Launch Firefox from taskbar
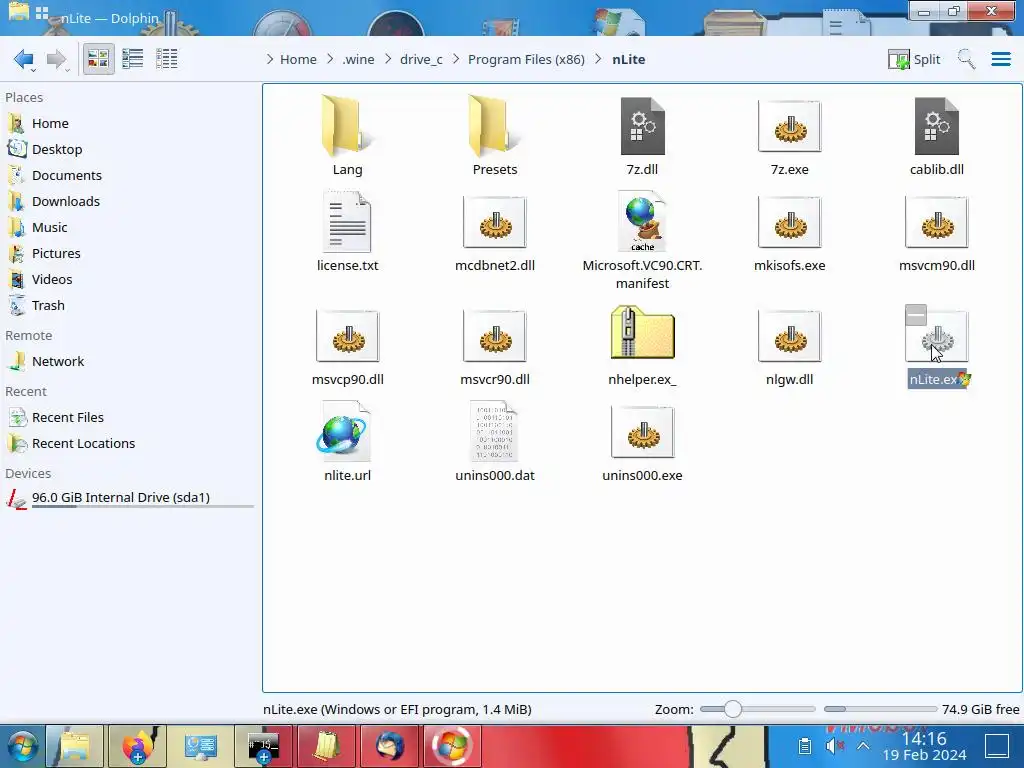The height and width of the screenshot is (768, 1024). coord(137,746)
